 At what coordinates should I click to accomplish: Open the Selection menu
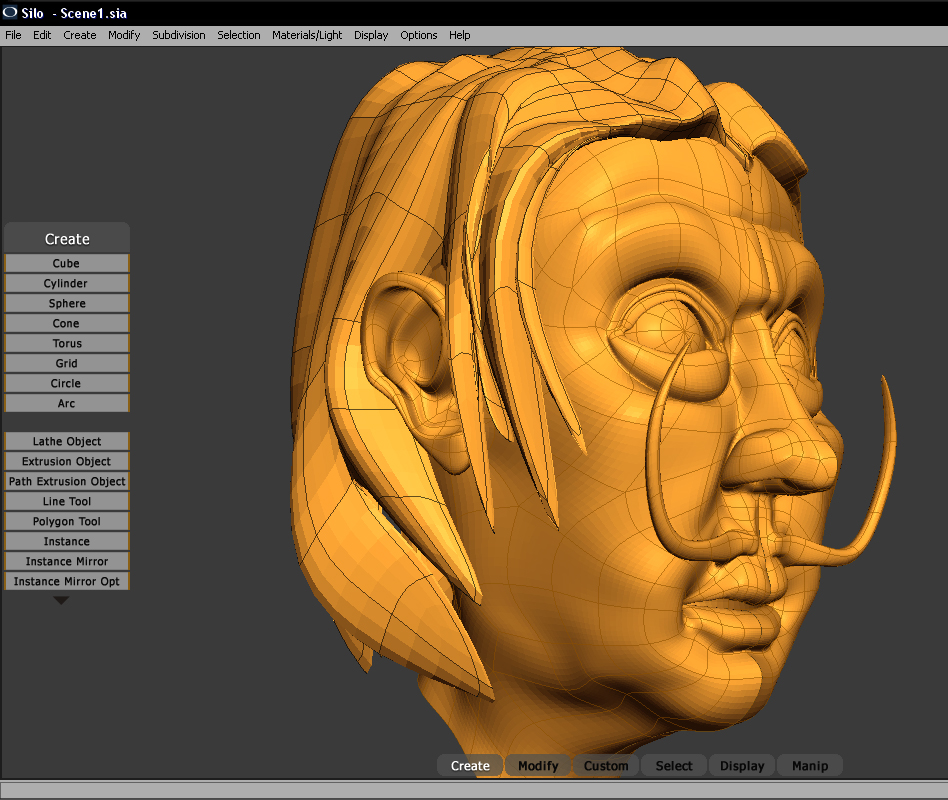(x=239, y=35)
